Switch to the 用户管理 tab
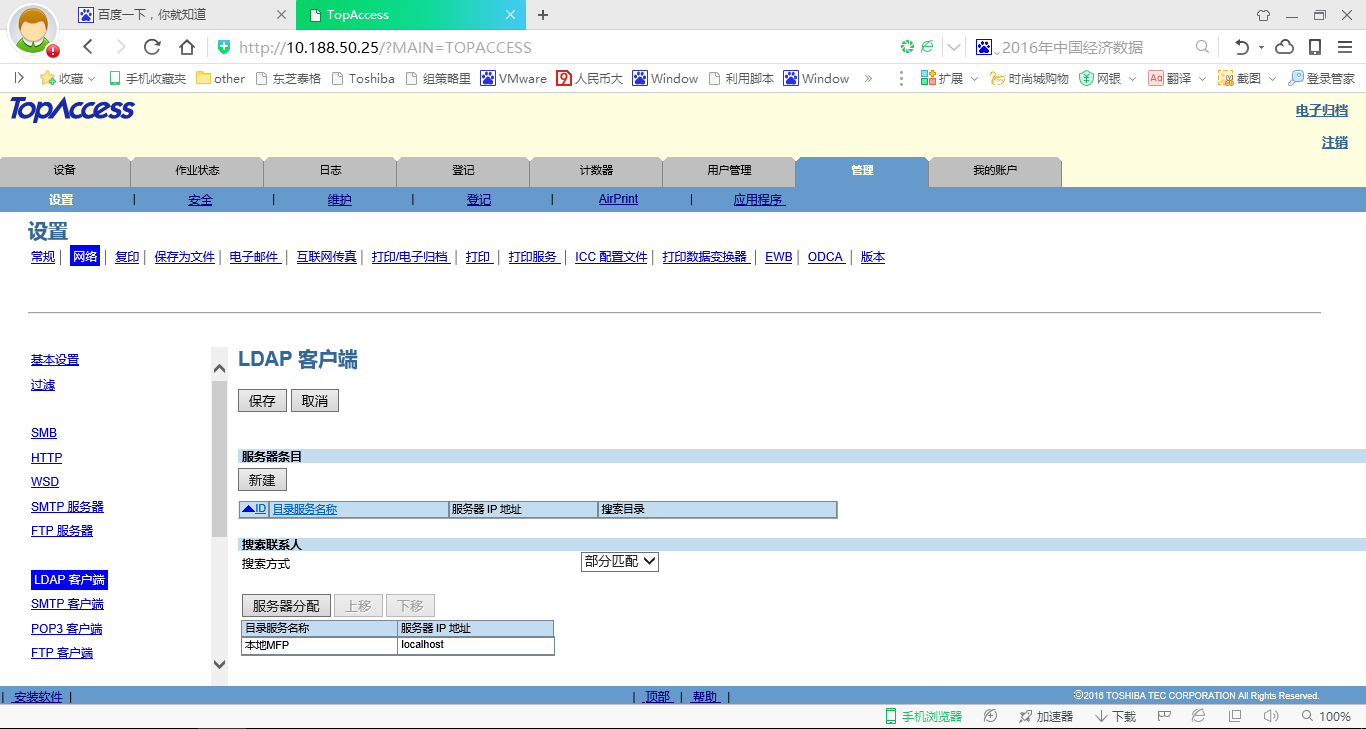The height and width of the screenshot is (729, 1366). pyautogui.click(x=729, y=171)
